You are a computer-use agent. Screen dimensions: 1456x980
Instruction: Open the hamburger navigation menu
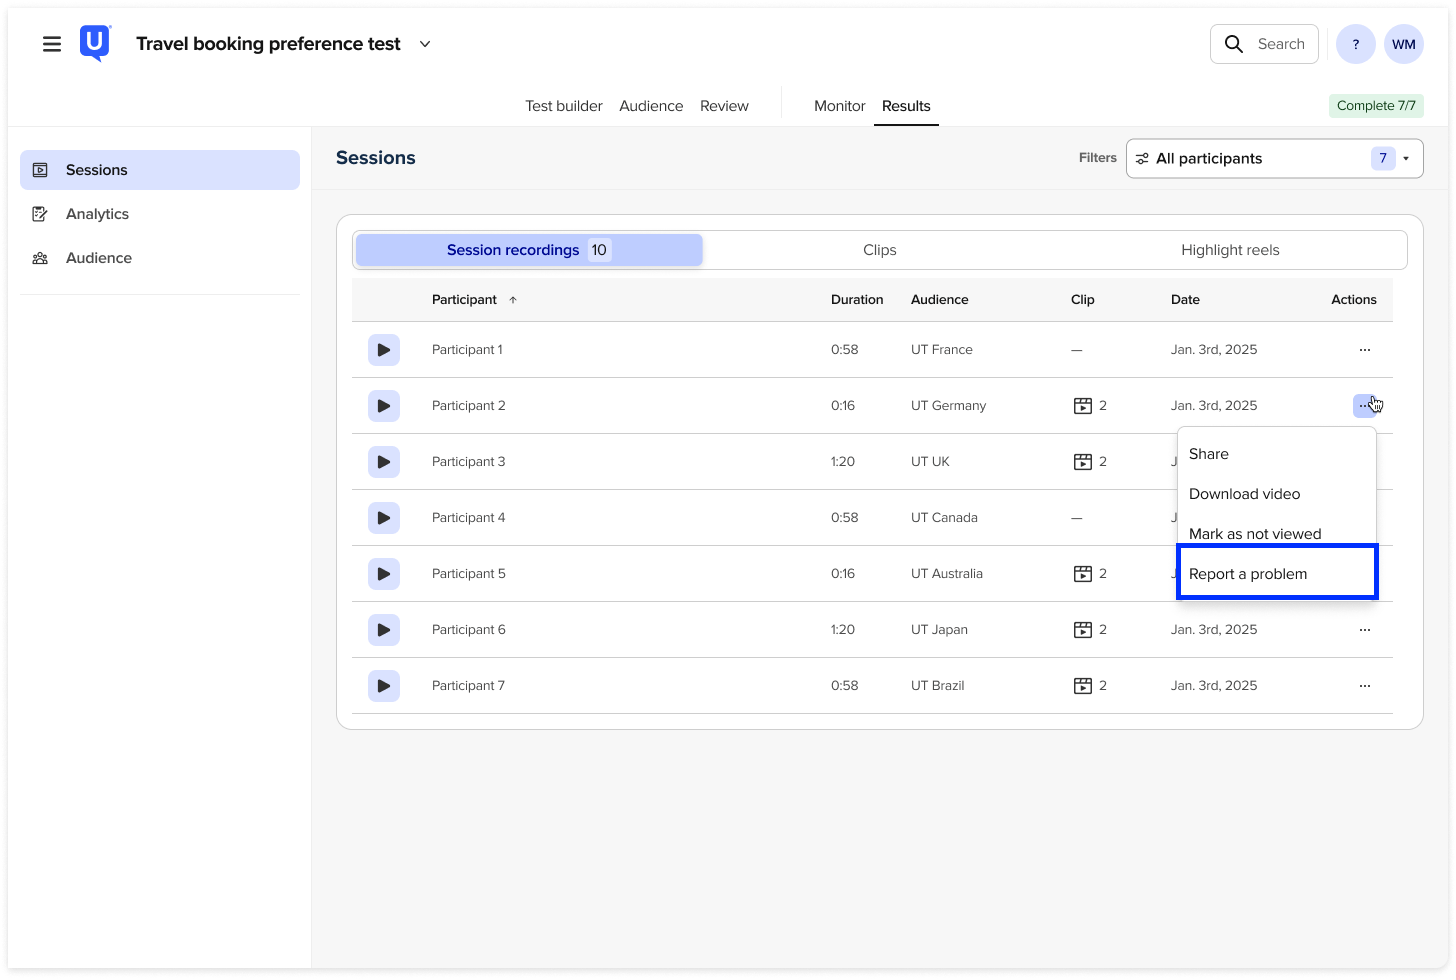(52, 44)
